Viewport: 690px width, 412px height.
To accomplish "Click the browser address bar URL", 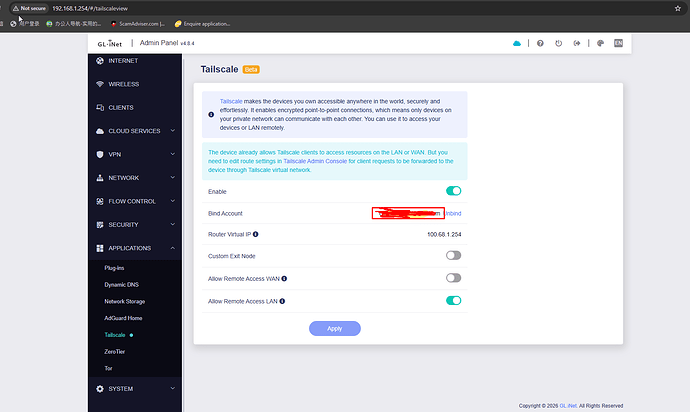I will coord(90,8).
